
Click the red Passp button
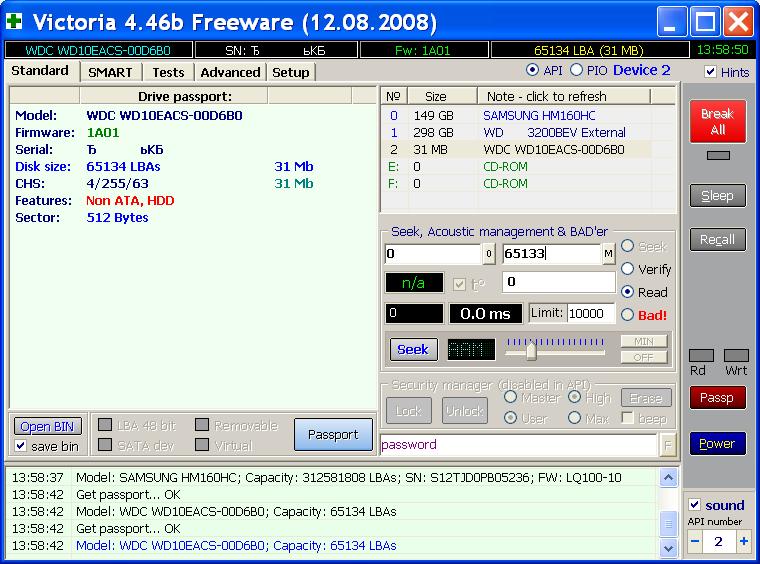(717, 398)
